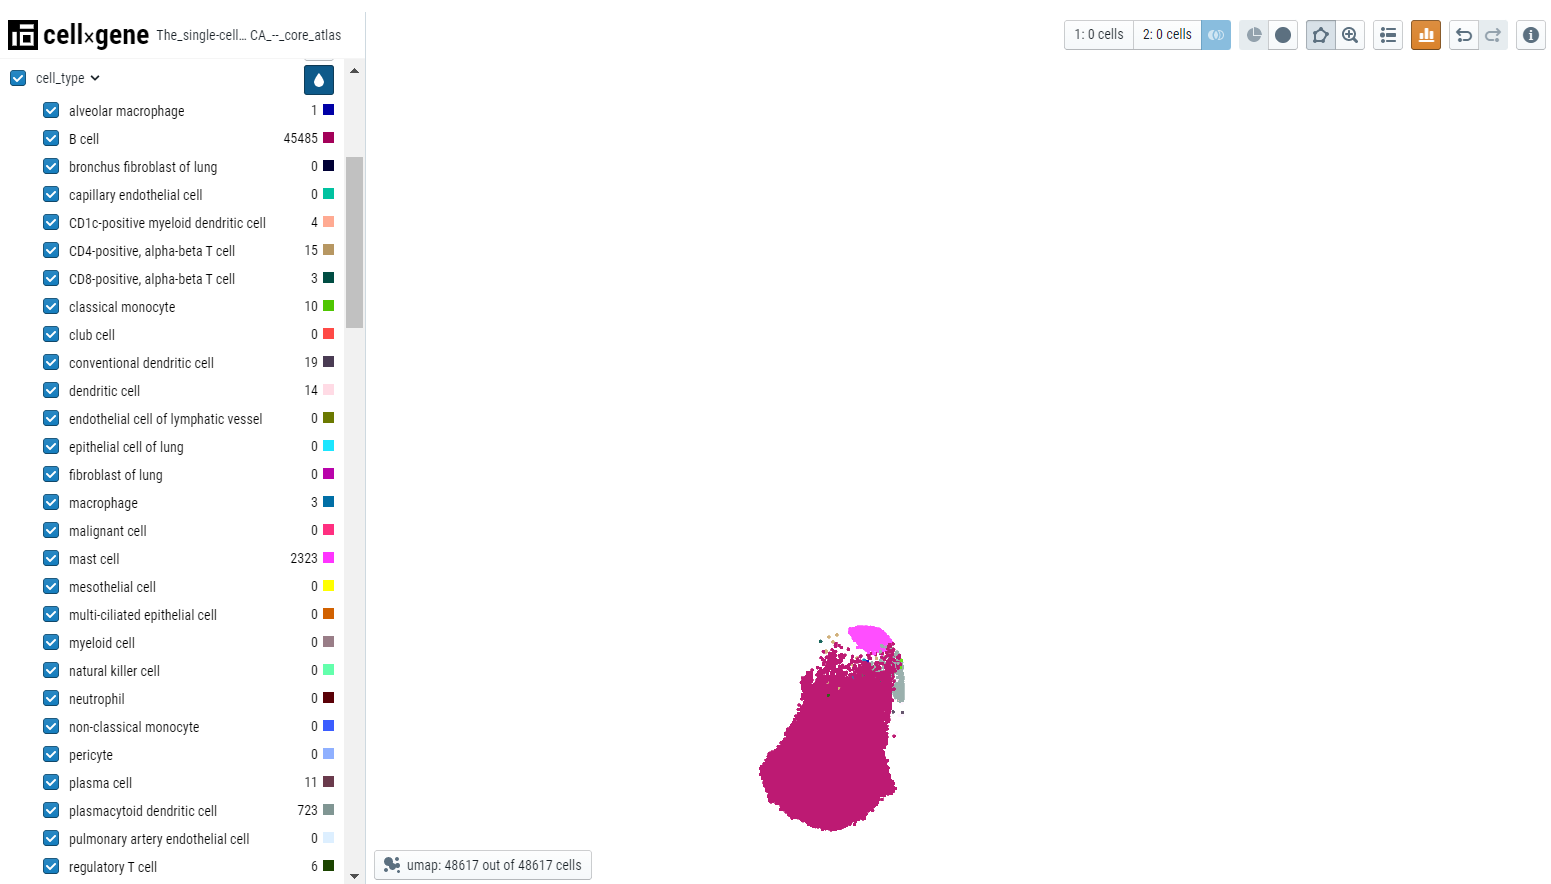Click endothelial cell of lymphatic vessel label
The width and height of the screenshot is (1551, 884).
pyautogui.click(x=165, y=419)
